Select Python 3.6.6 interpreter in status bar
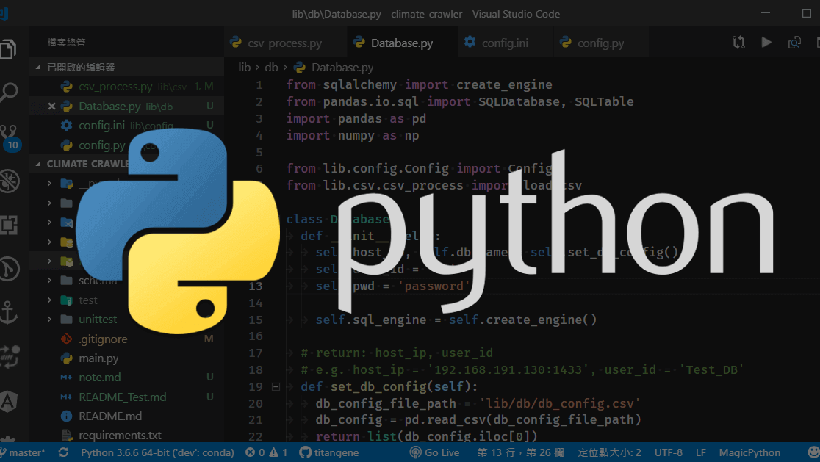The height and width of the screenshot is (462, 820). point(157,453)
